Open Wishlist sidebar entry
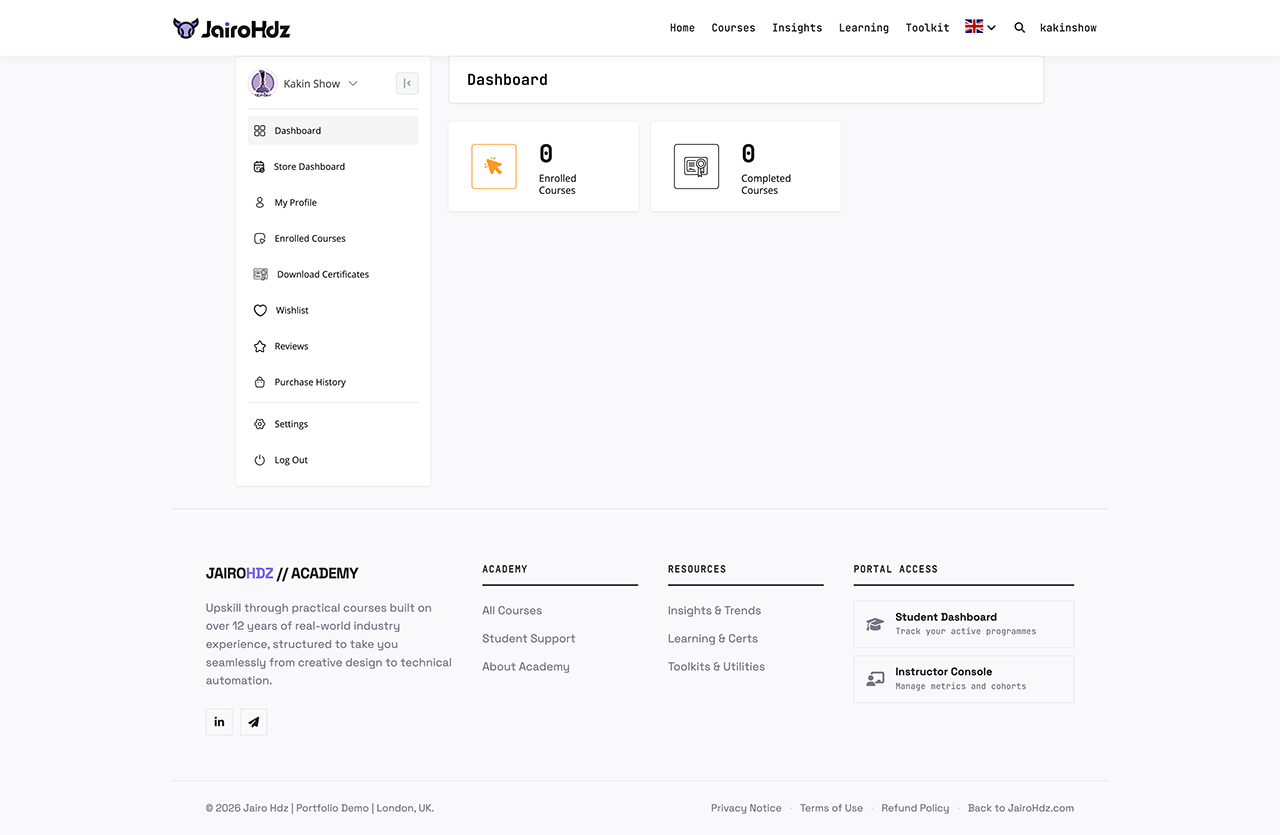Viewport: 1280px width, 835px height. click(333, 311)
